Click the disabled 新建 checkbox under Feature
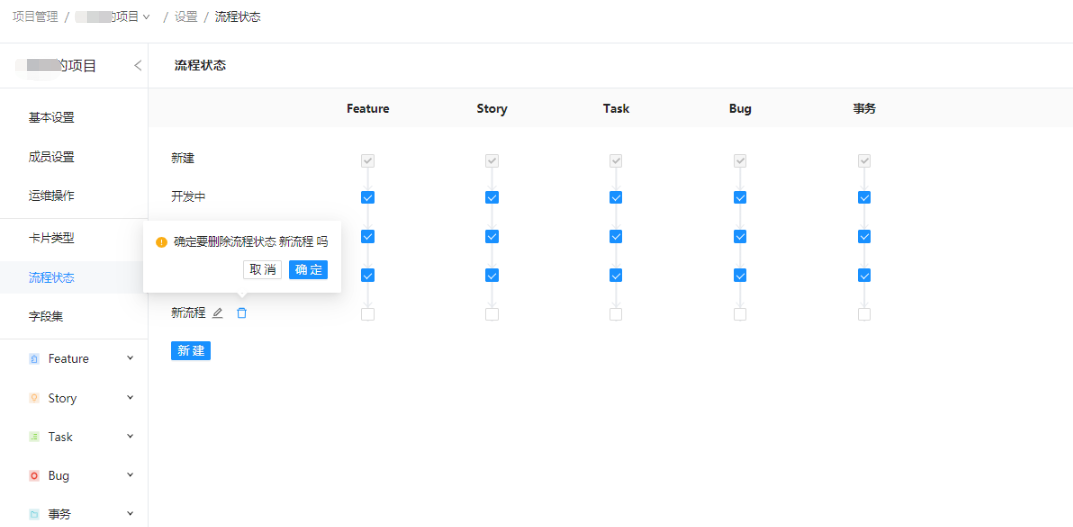1073x527 pixels. [367, 161]
